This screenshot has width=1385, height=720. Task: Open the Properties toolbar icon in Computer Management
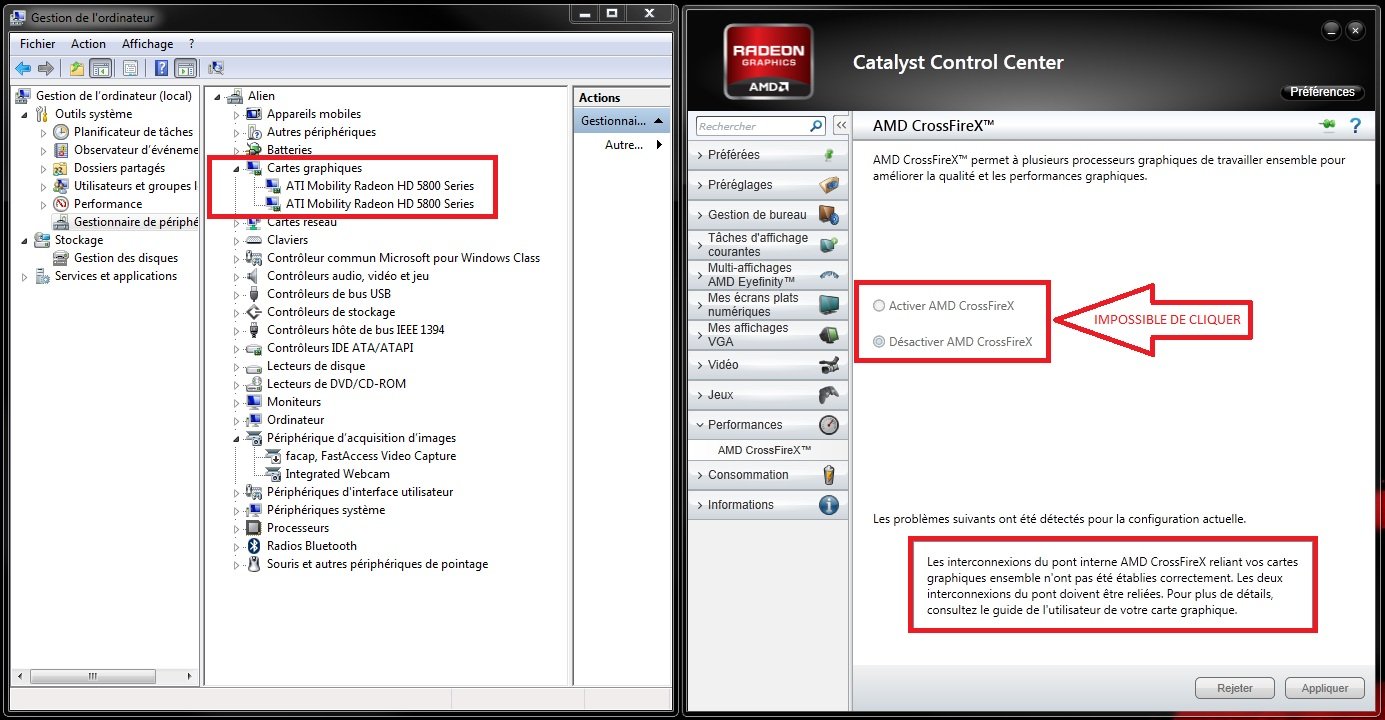tap(130, 68)
